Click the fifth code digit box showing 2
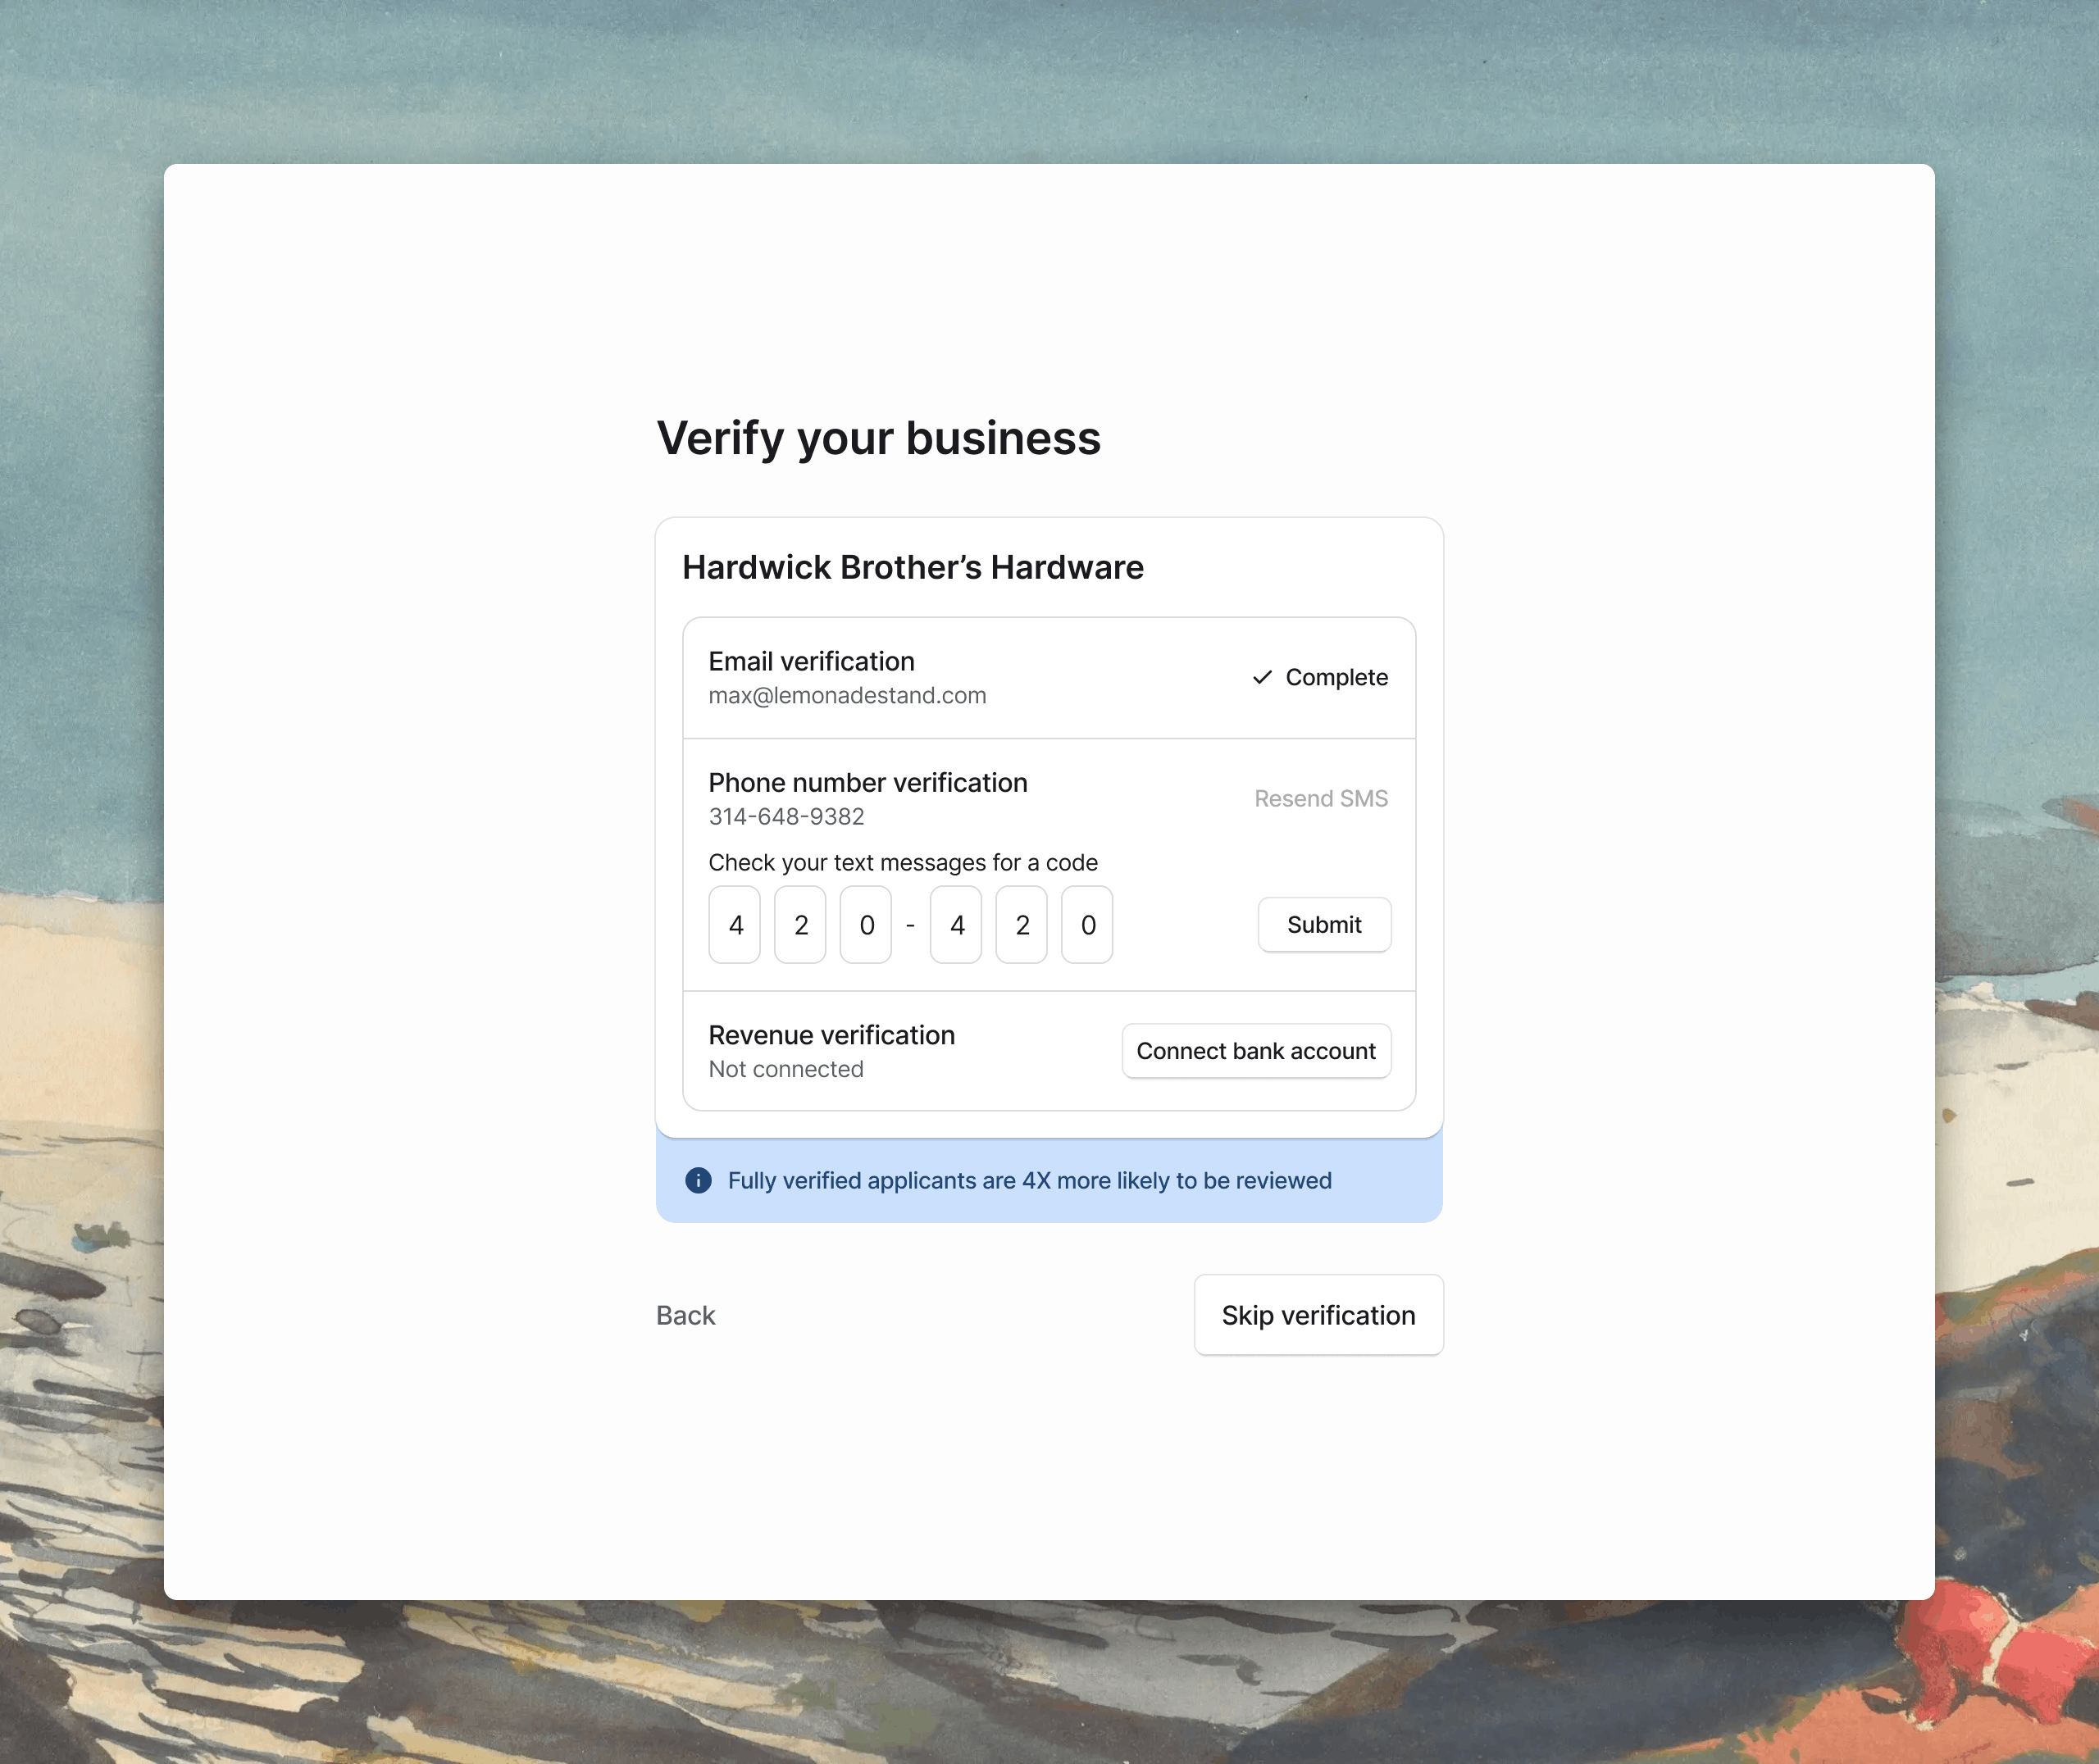Viewport: 2099px width, 1764px height. pos(1021,925)
